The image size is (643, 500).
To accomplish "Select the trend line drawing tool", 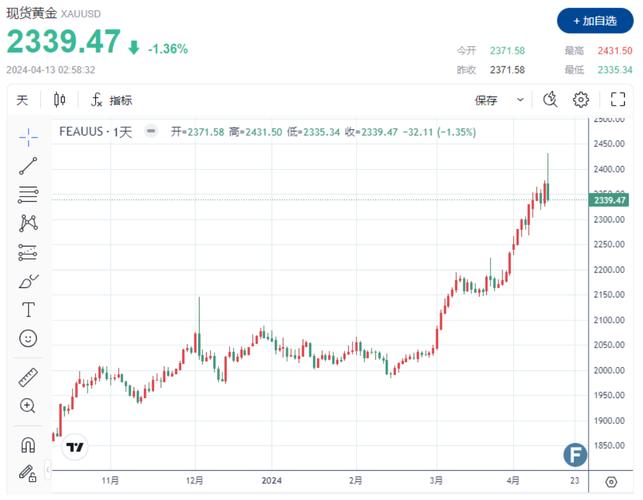I will point(28,166).
